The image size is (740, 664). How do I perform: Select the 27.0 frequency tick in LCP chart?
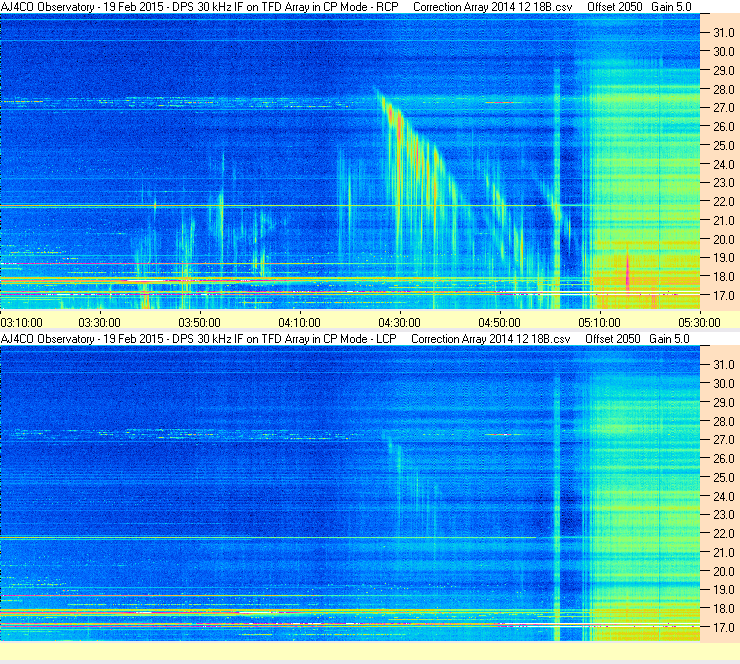pos(723,440)
